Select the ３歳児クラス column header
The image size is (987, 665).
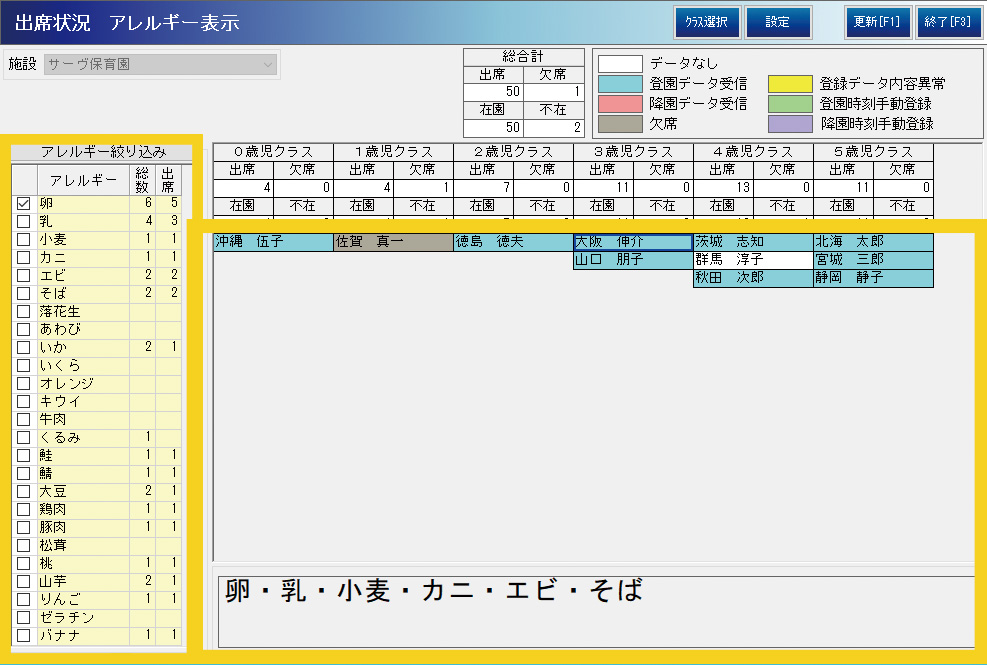pos(633,152)
